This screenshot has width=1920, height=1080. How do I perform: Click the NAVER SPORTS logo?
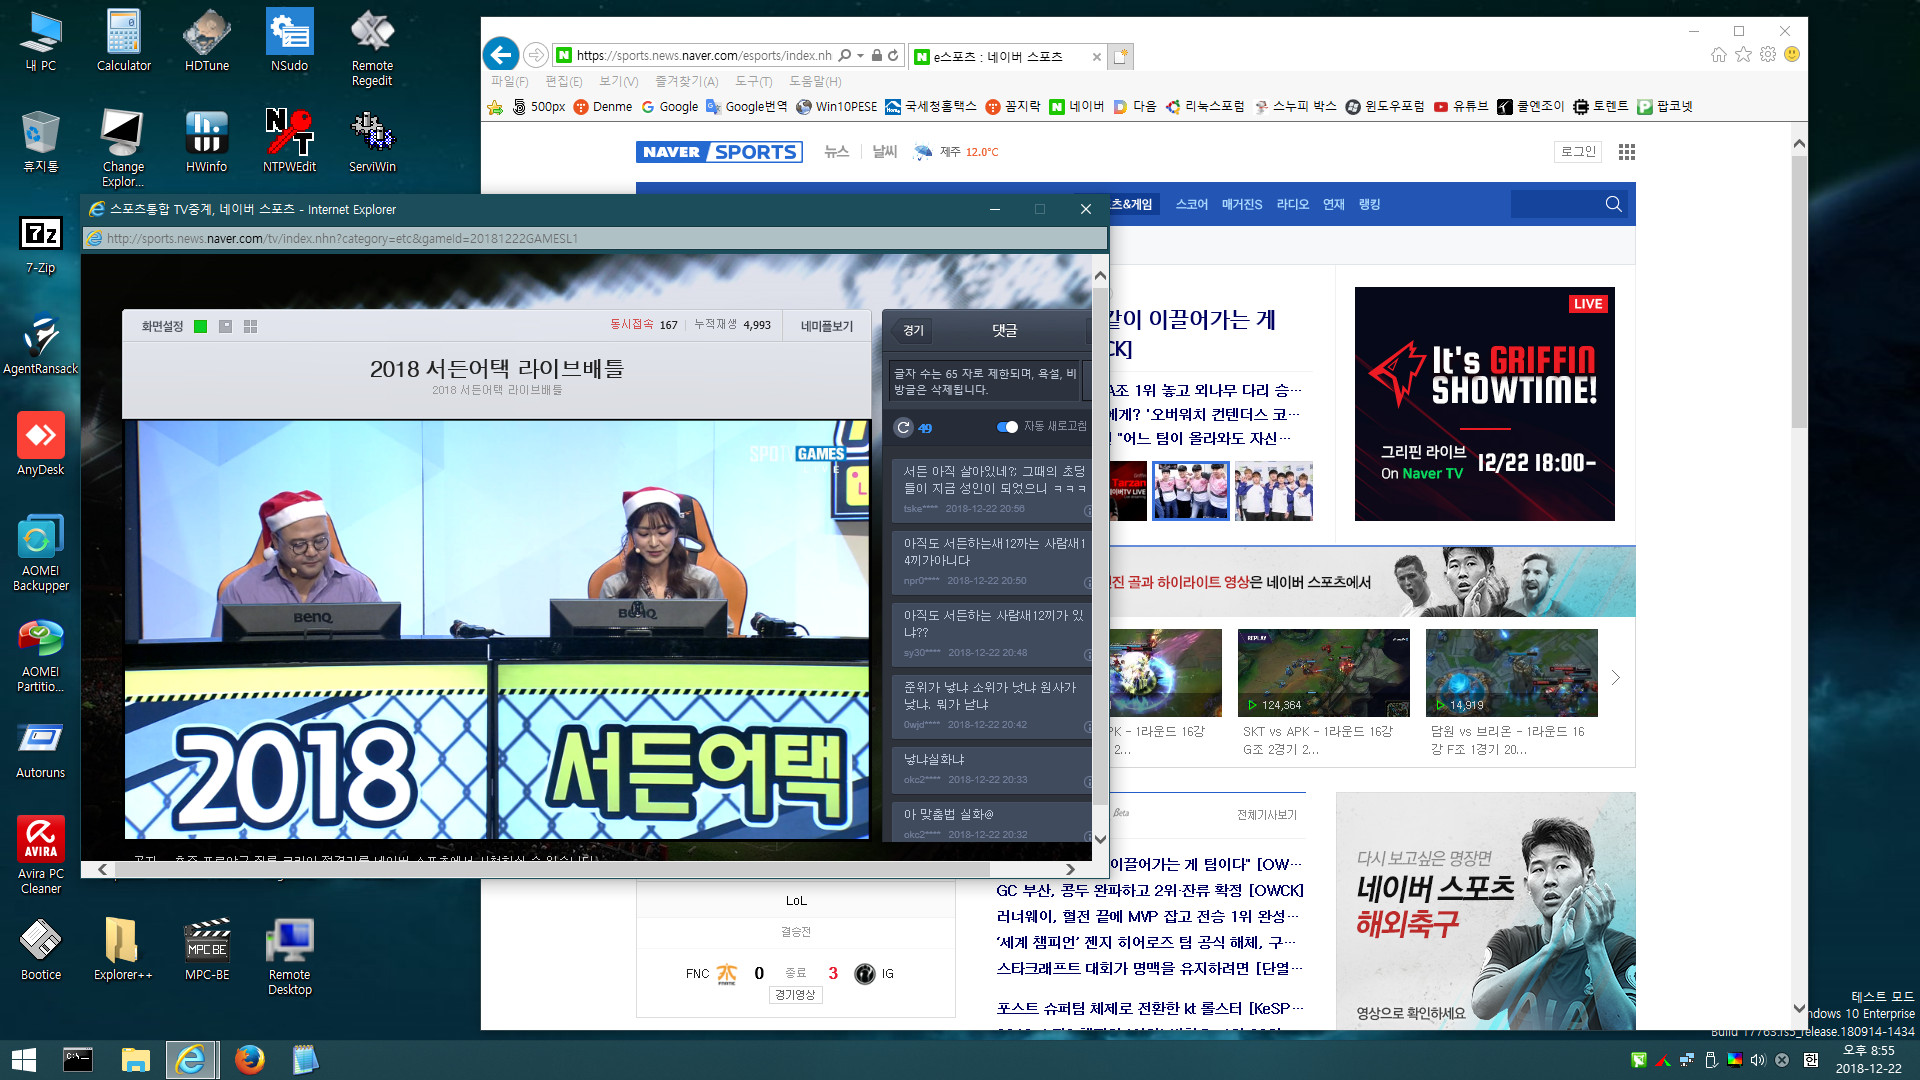pyautogui.click(x=719, y=152)
